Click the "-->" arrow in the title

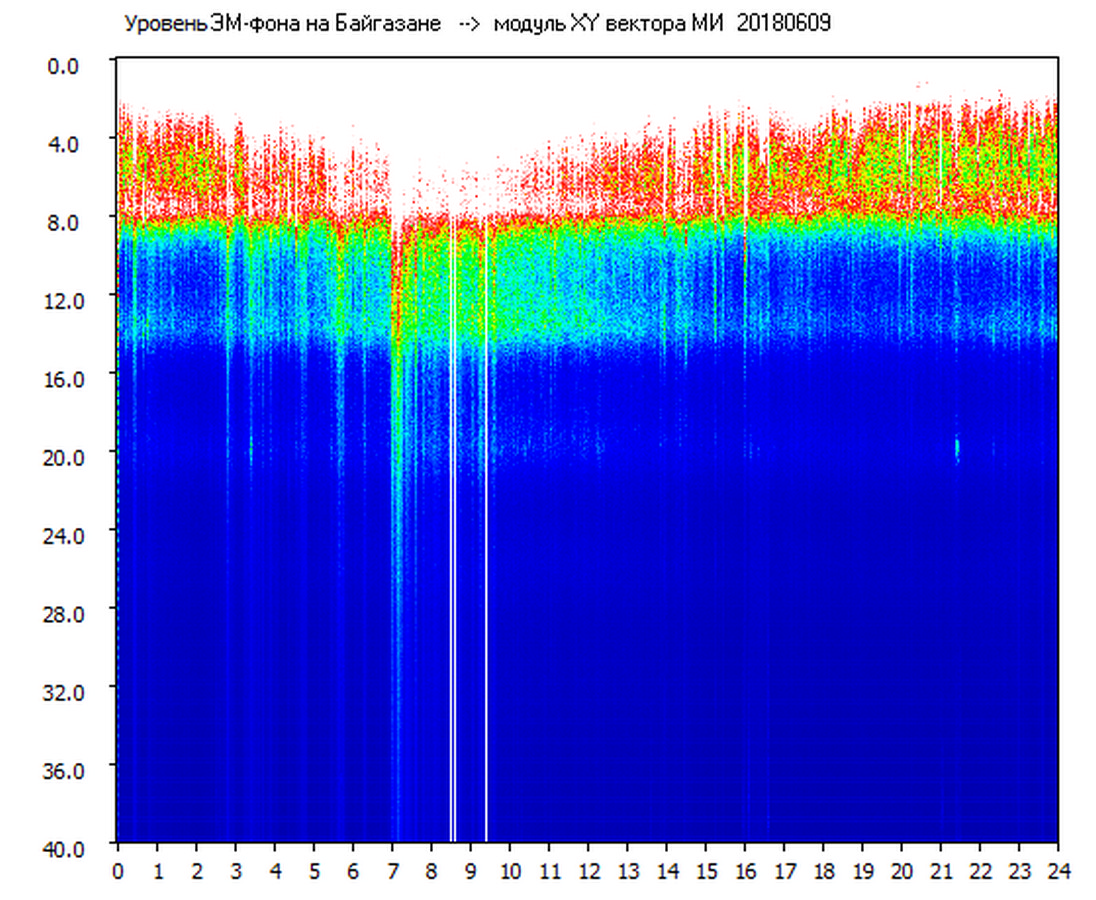[470, 24]
